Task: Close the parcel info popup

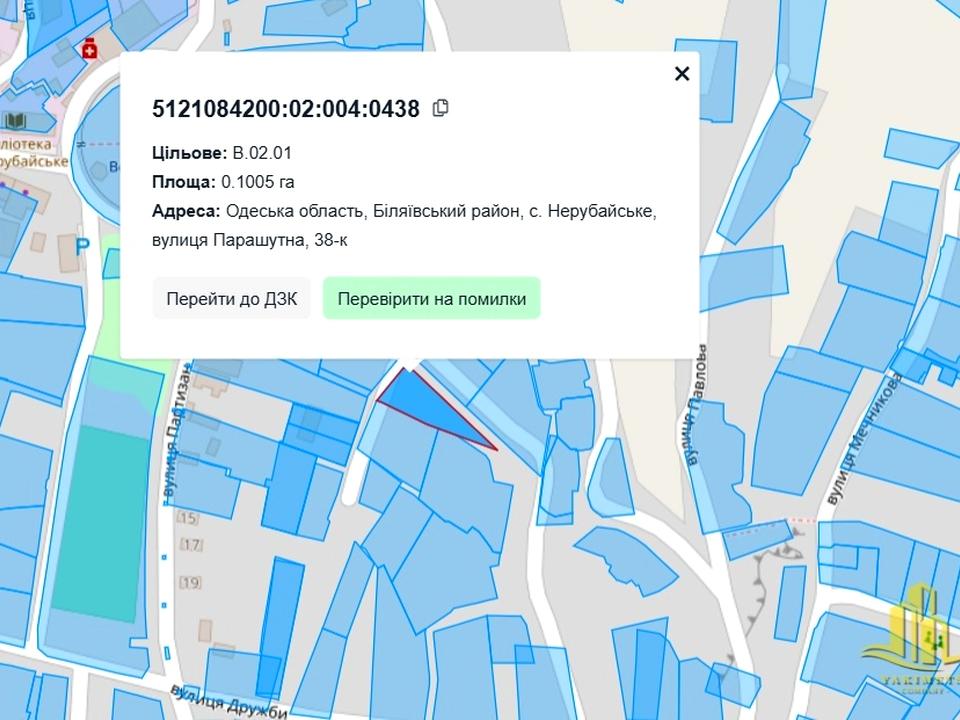Action: click(x=682, y=74)
